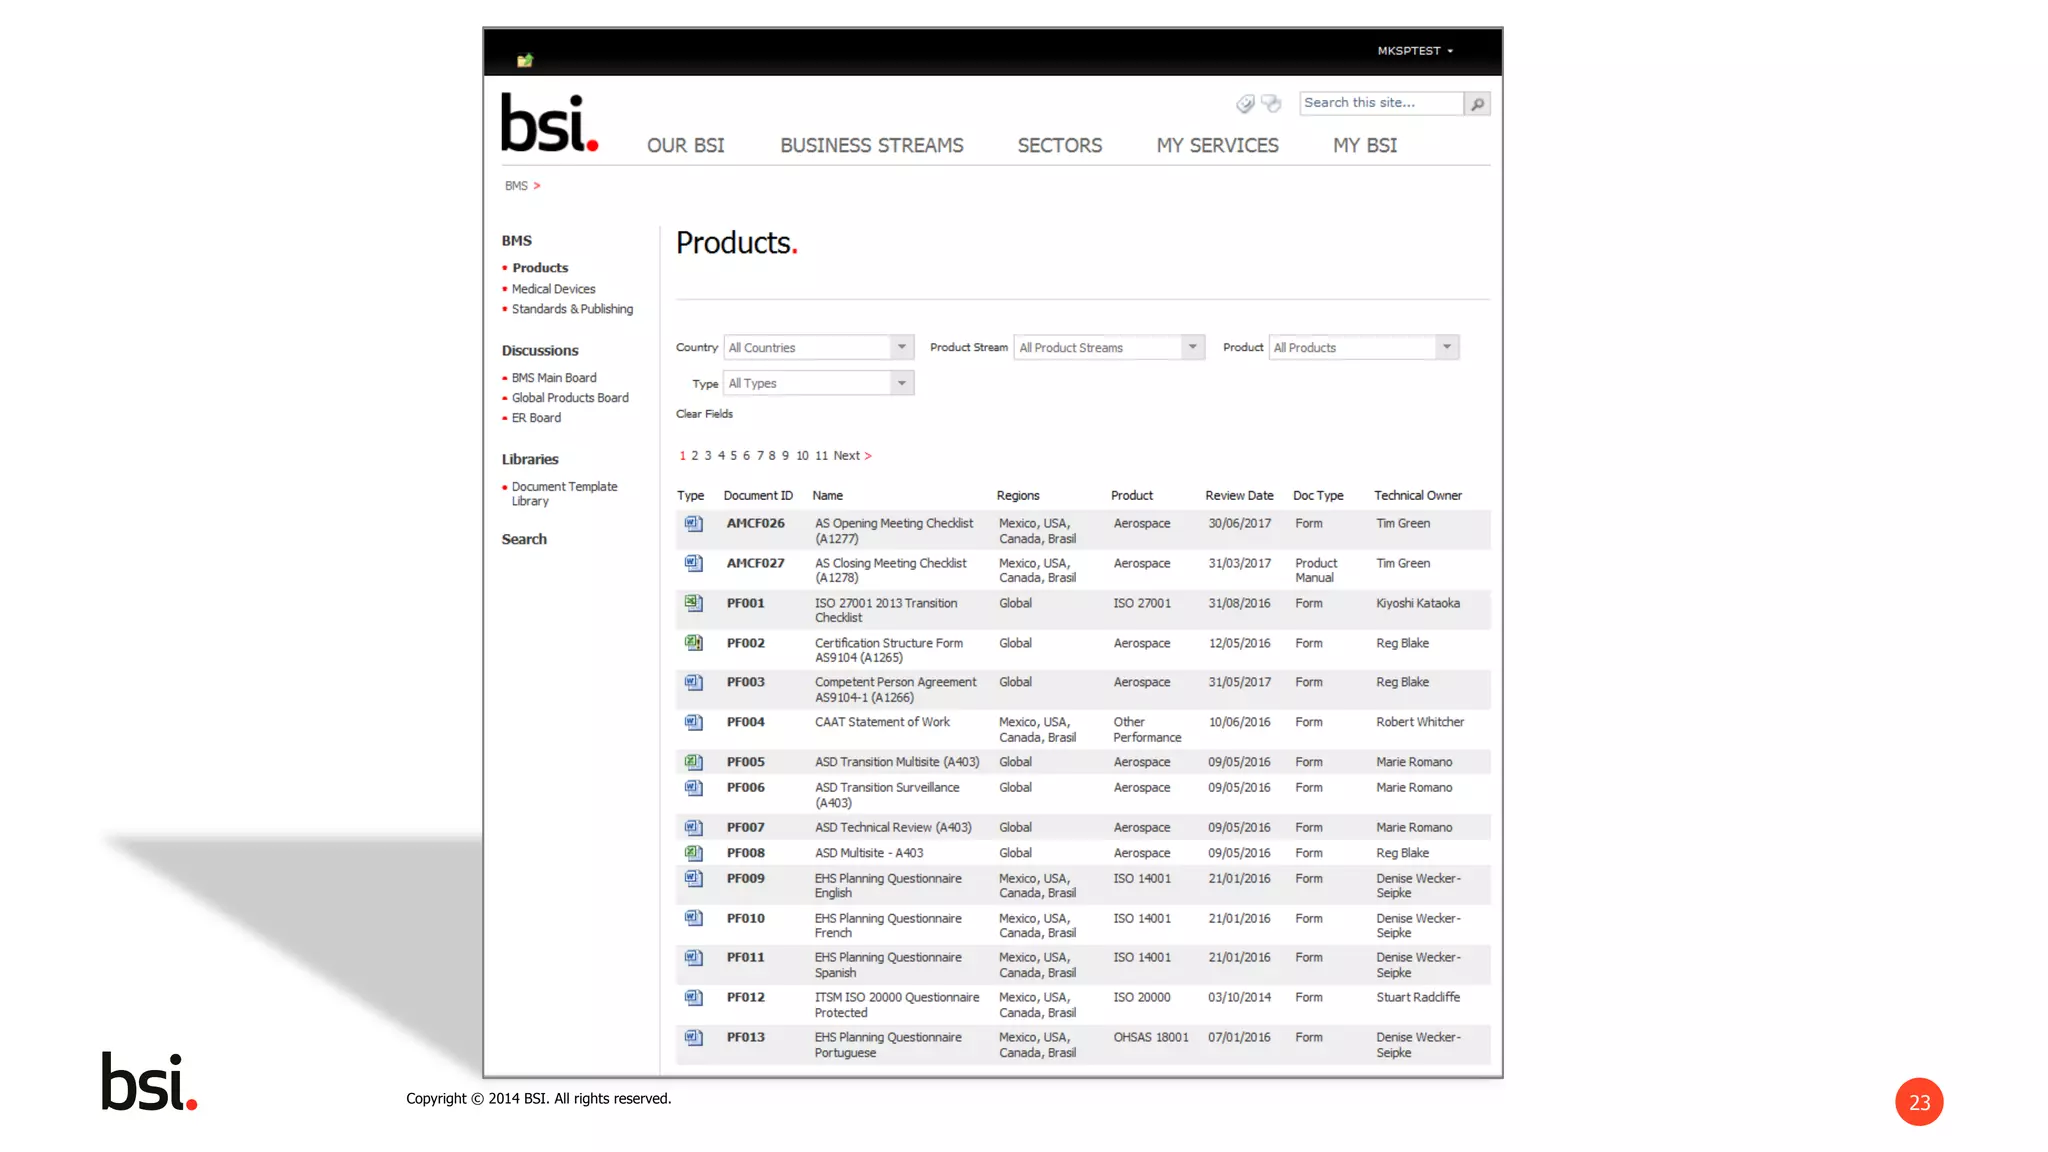This screenshot has height=1152, width=2048.
Task: Click Word icon for PF013 document
Action: 693,1038
